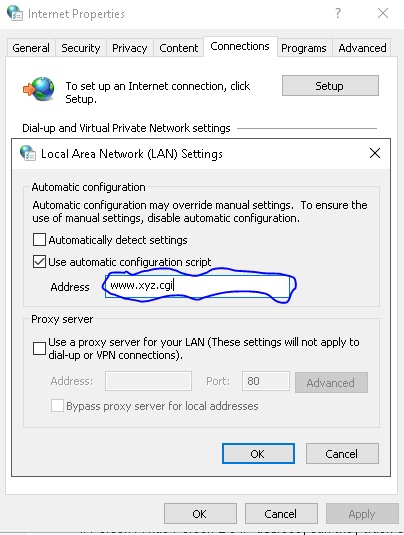Click the question mark help icon
The width and height of the screenshot is (404, 535).
tap(337, 13)
